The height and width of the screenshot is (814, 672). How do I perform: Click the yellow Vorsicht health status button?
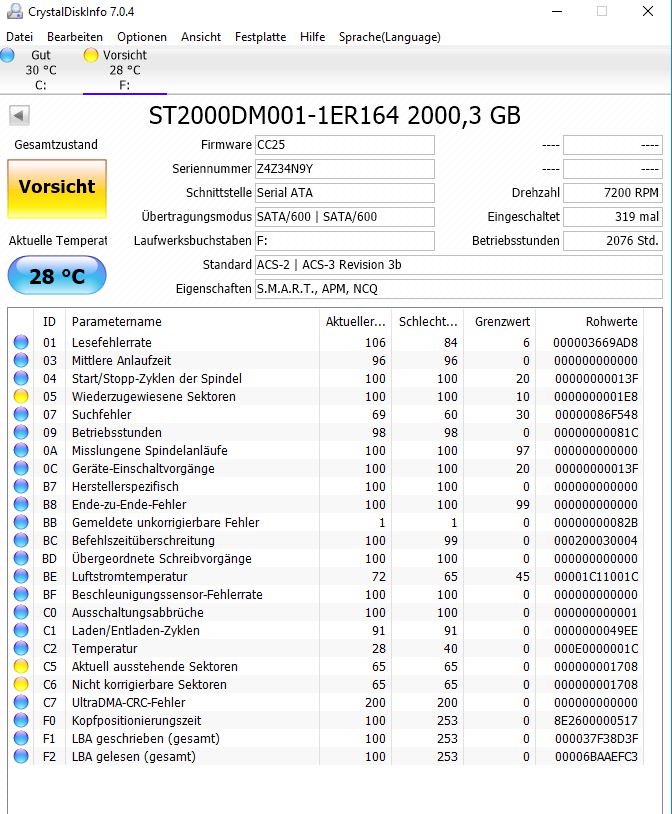(57, 188)
